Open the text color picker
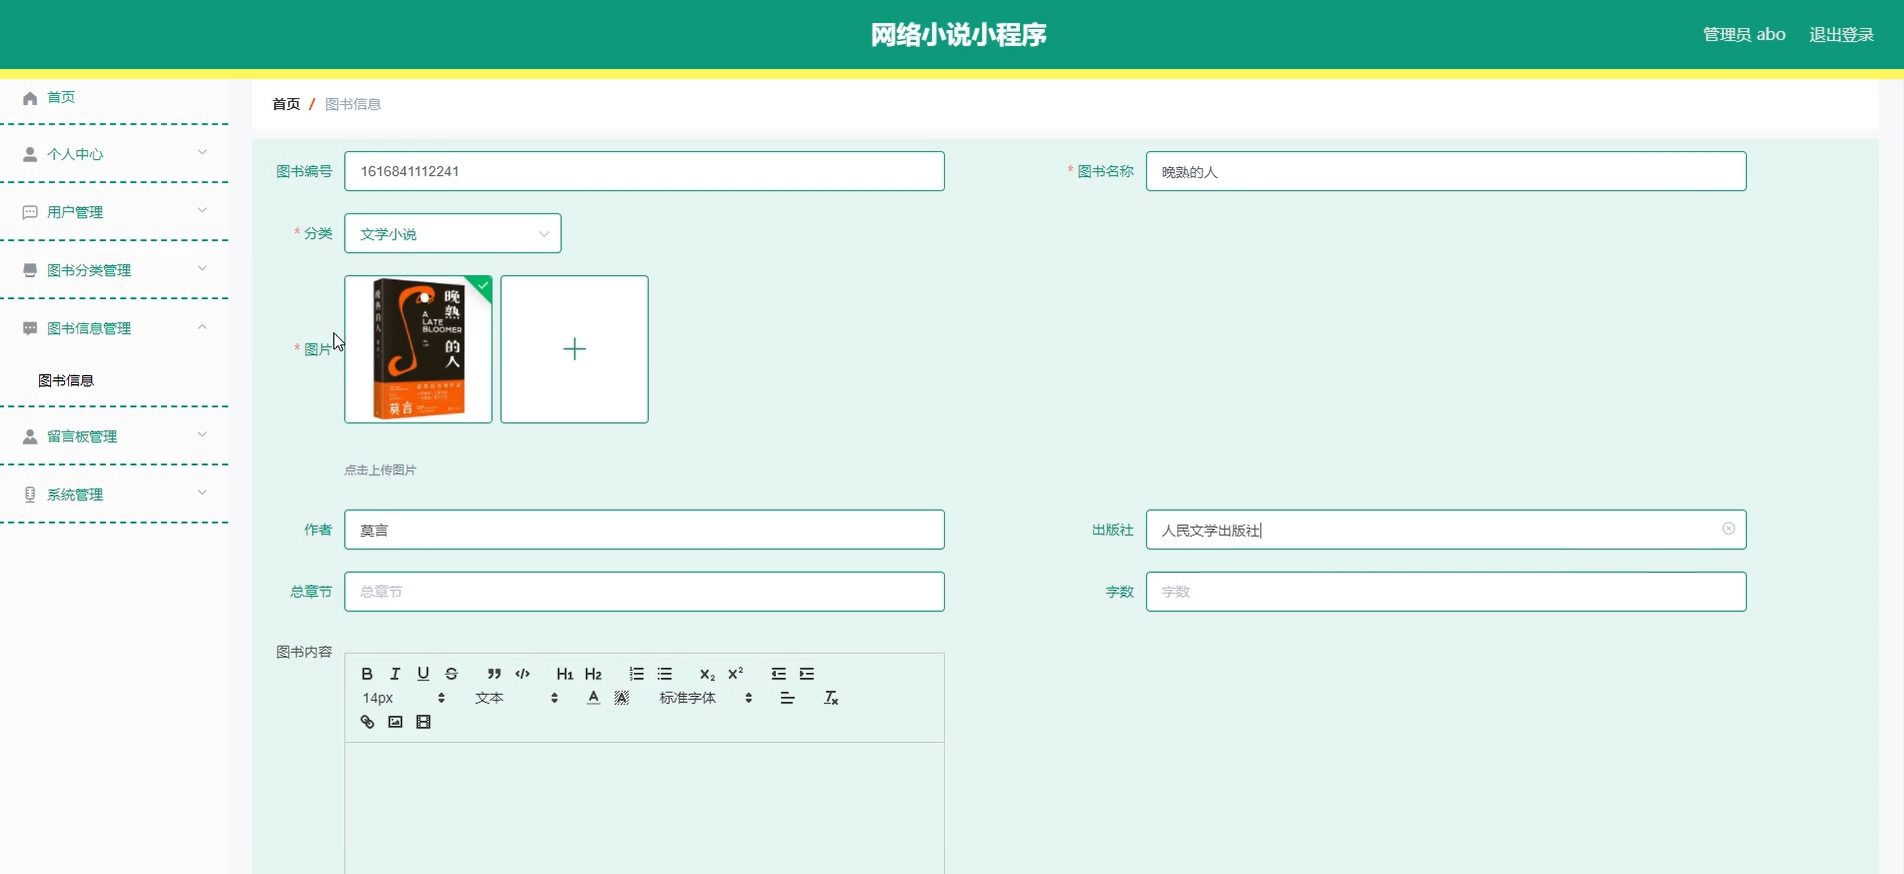The height and width of the screenshot is (874, 1904). tap(593, 698)
